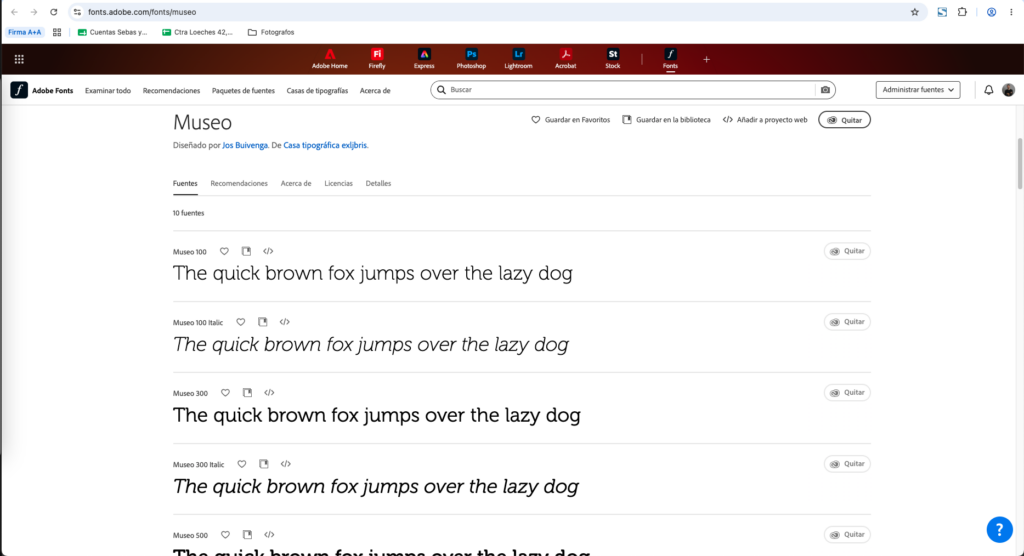The image size is (1024, 556).
Task: Bookmark this page with star icon
Action: 914,12
